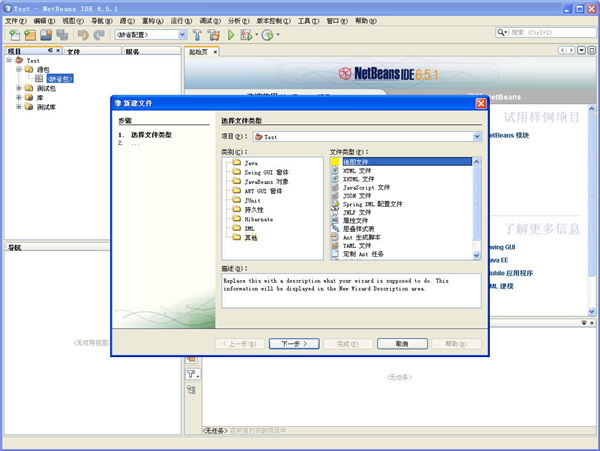The width and height of the screenshot is (600, 451).
Task: Expand the 库 tree node
Action: (18, 97)
